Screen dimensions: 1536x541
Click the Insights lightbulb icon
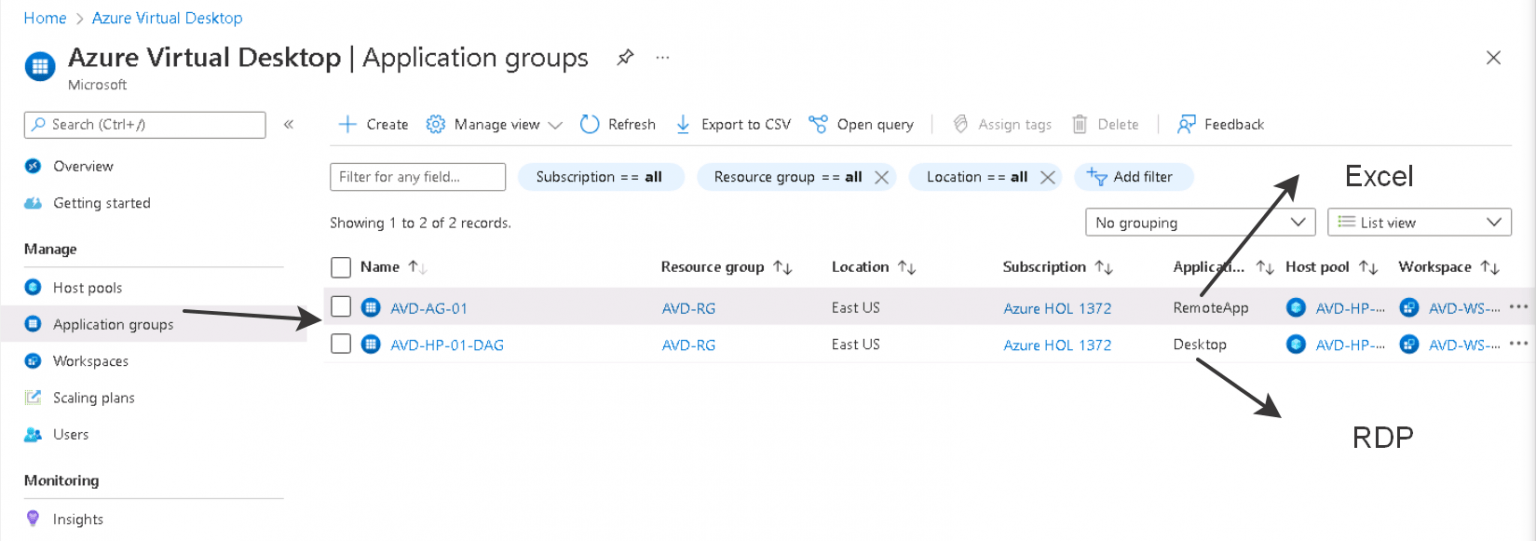[x=33, y=519]
